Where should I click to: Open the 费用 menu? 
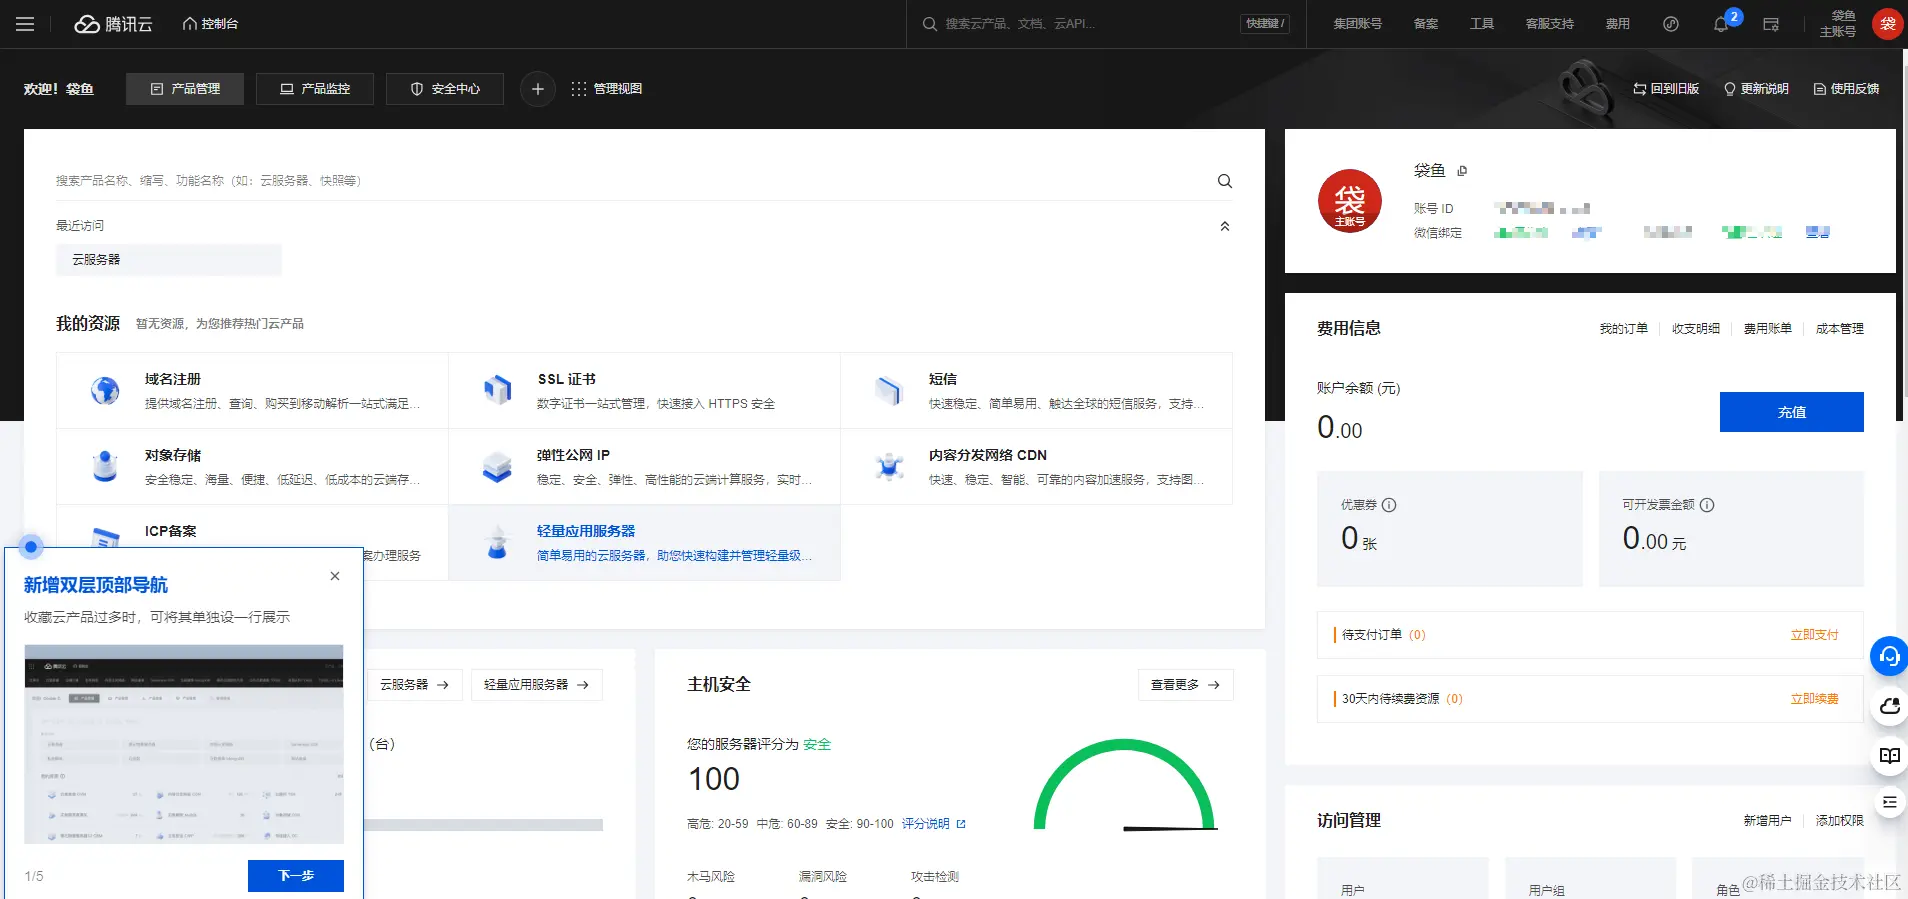[1618, 24]
